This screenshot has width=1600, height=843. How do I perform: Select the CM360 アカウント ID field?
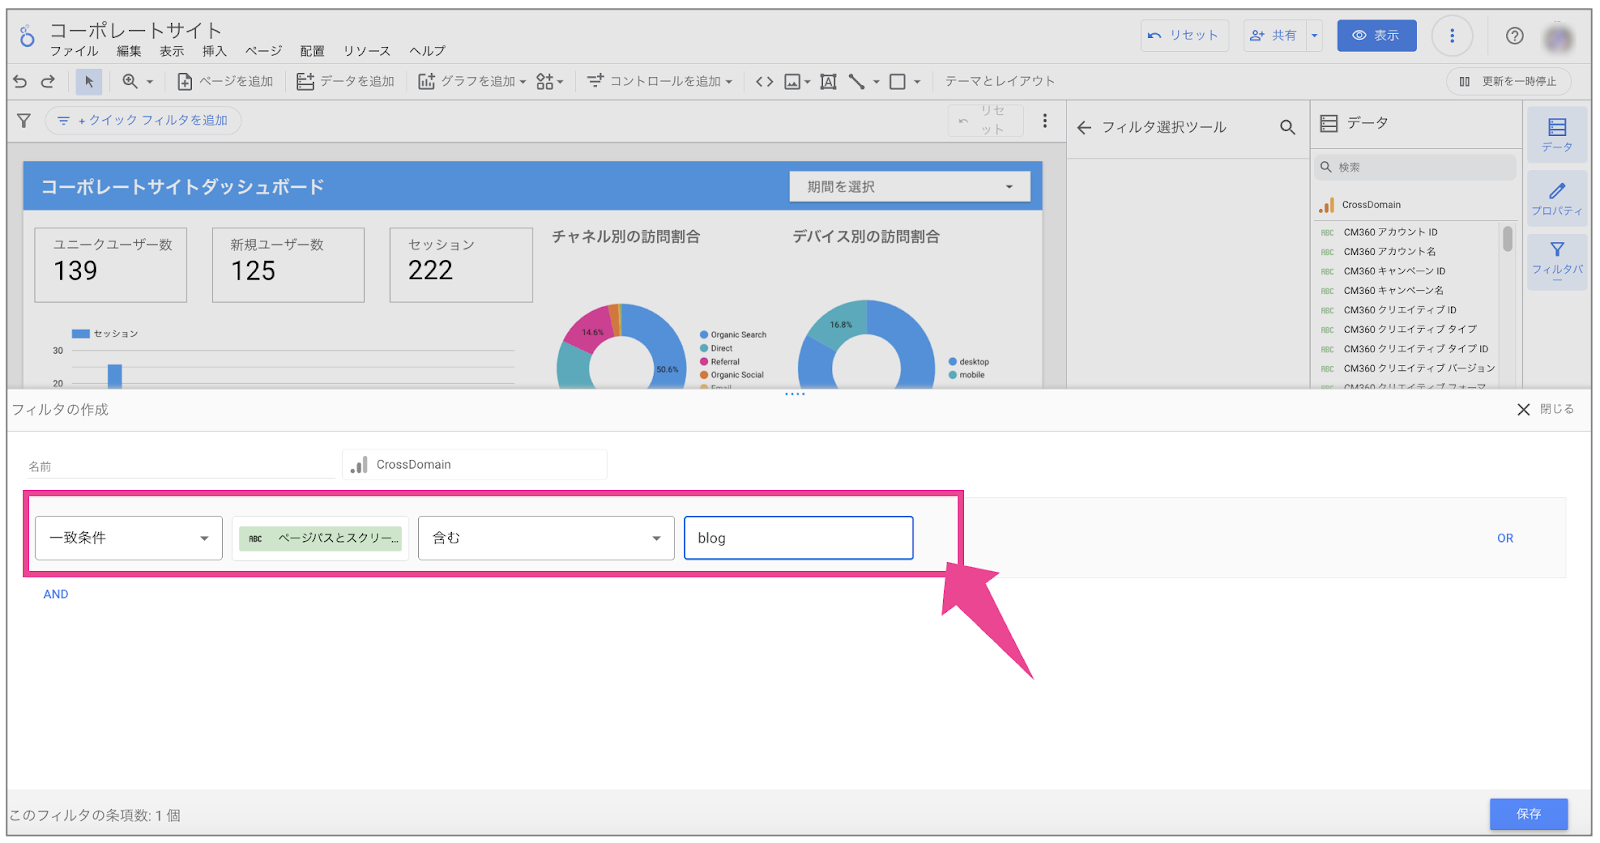click(1390, 232)
